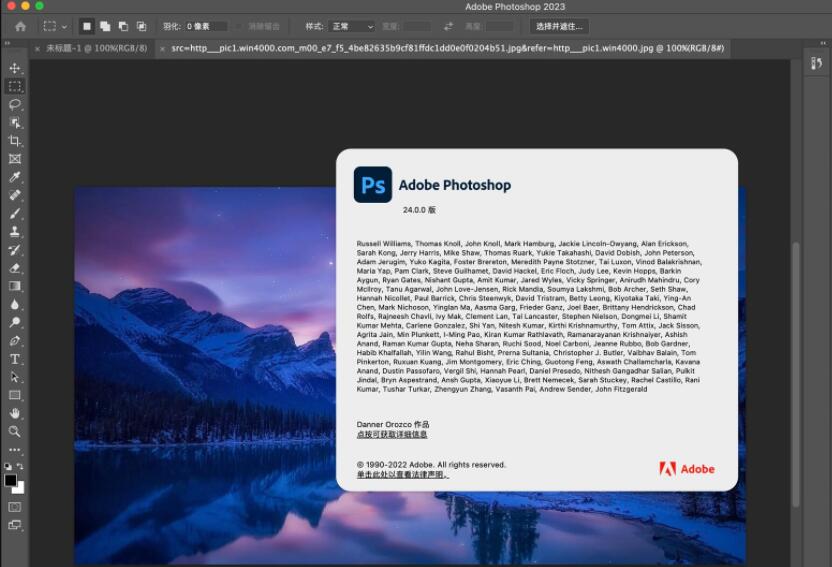Change the screen mode button
832x567 pixels.
tap(15, 525)
